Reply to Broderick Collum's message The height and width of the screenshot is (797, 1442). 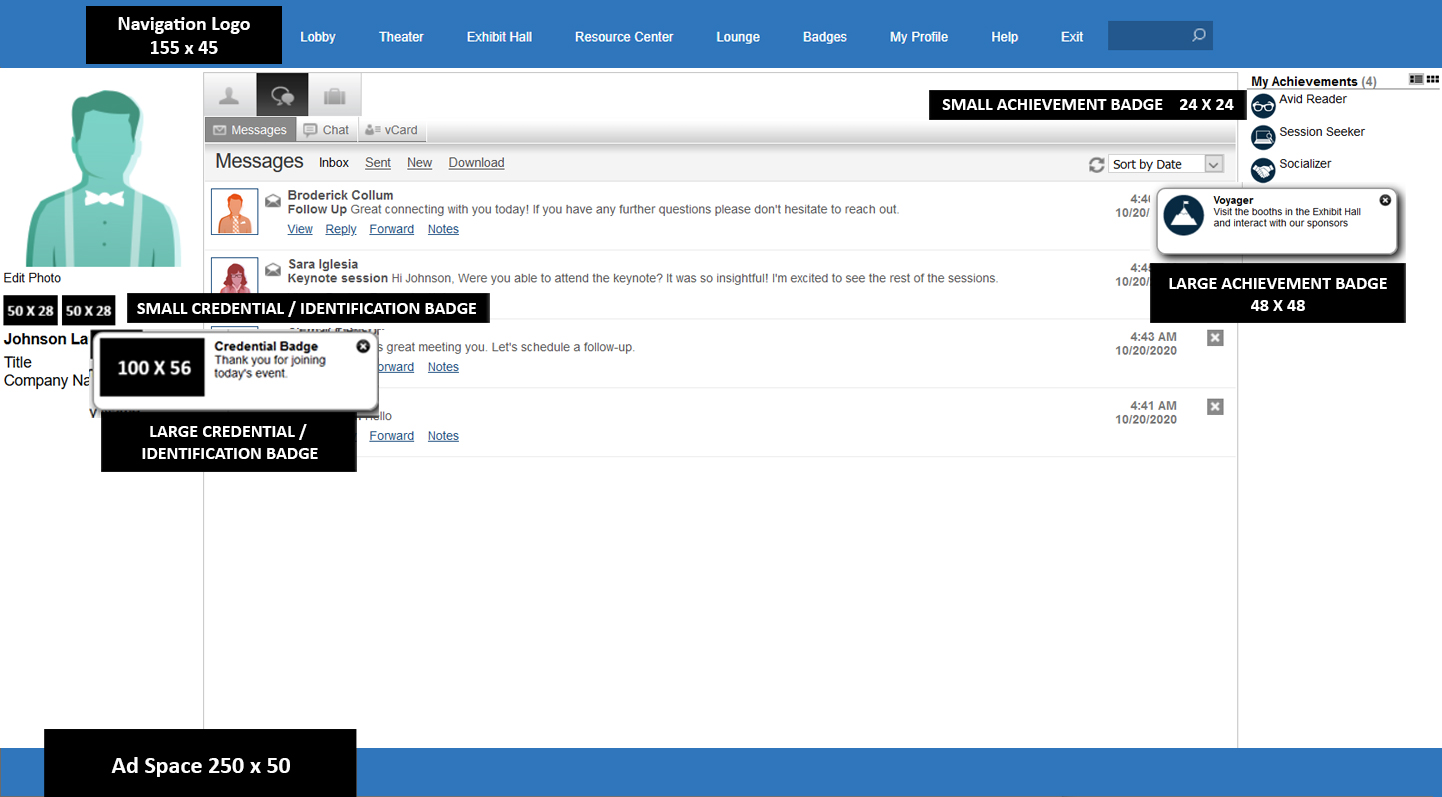[341, 229]
